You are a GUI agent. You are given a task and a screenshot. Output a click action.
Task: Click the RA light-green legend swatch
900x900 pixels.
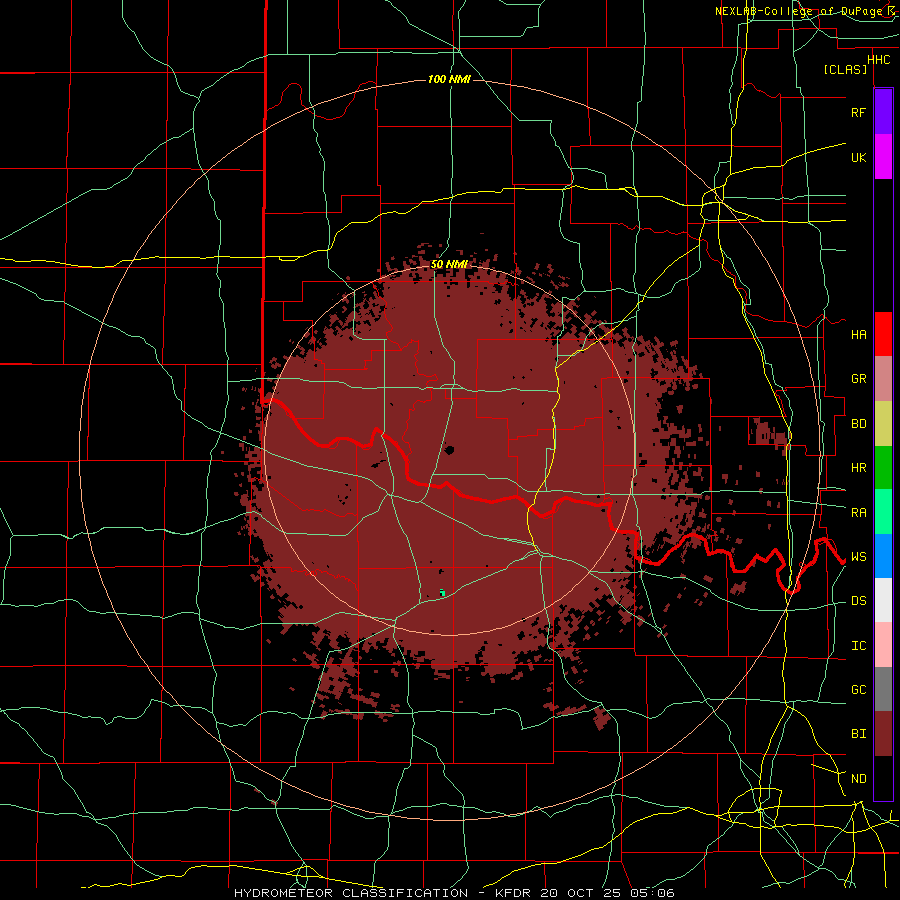(883, 512)
